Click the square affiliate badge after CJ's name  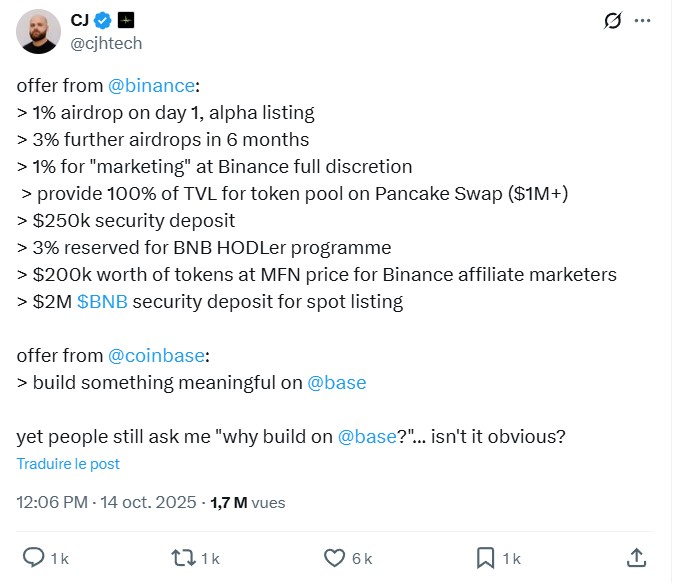(127, 20)
